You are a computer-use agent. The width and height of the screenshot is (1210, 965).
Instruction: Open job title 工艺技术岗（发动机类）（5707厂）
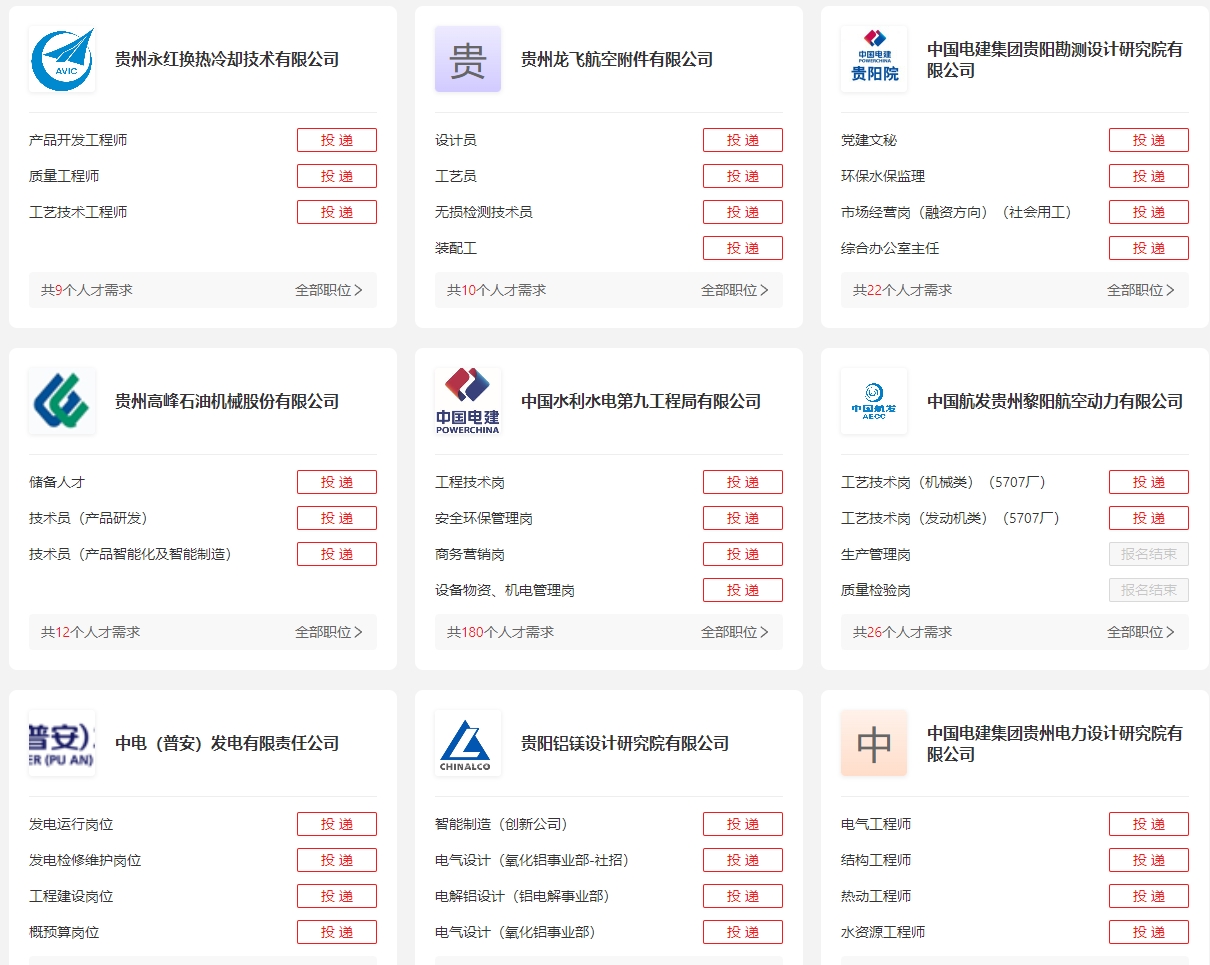(953, 518)
